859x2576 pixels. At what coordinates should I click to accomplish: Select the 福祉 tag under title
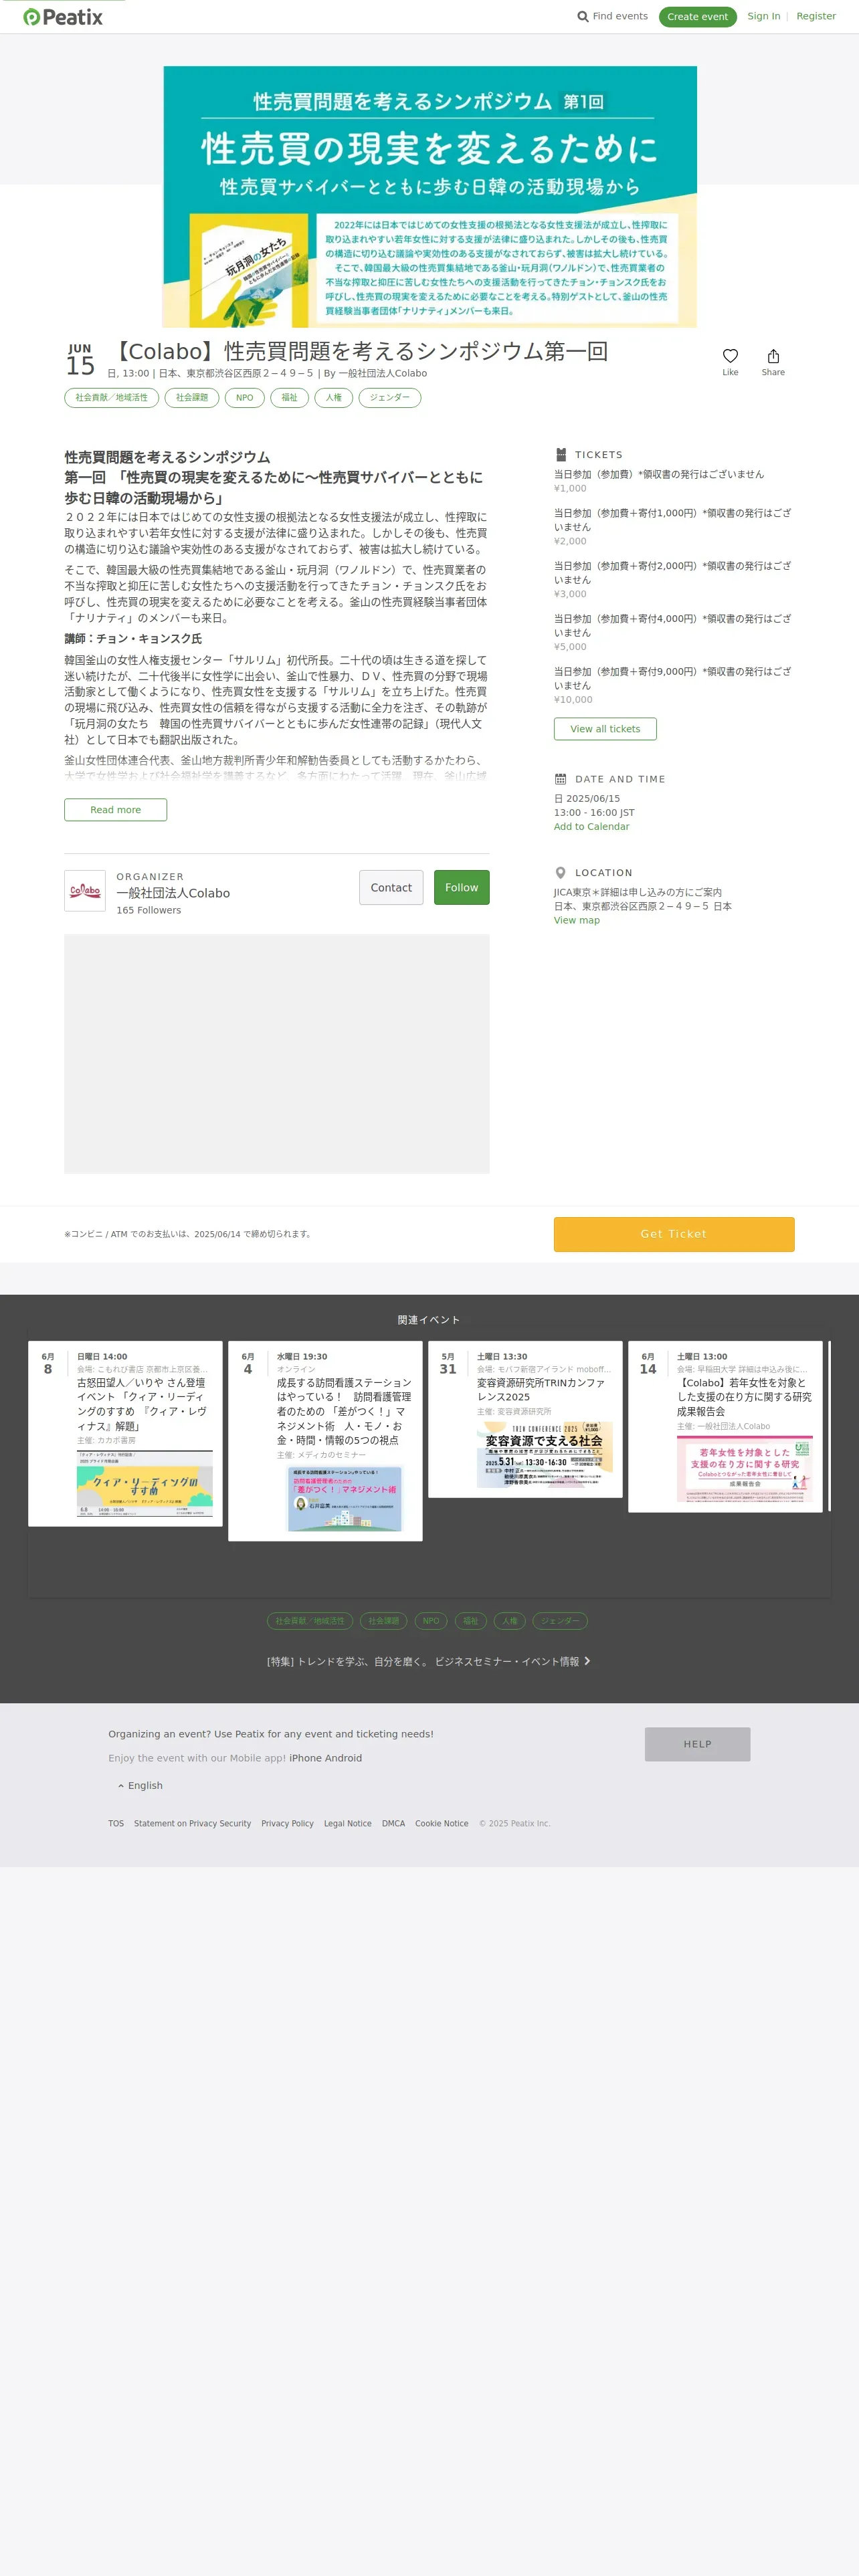pos(289,398)
